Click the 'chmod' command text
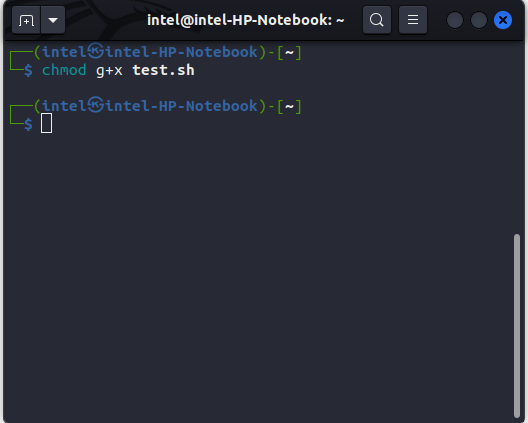 (64, 70)
